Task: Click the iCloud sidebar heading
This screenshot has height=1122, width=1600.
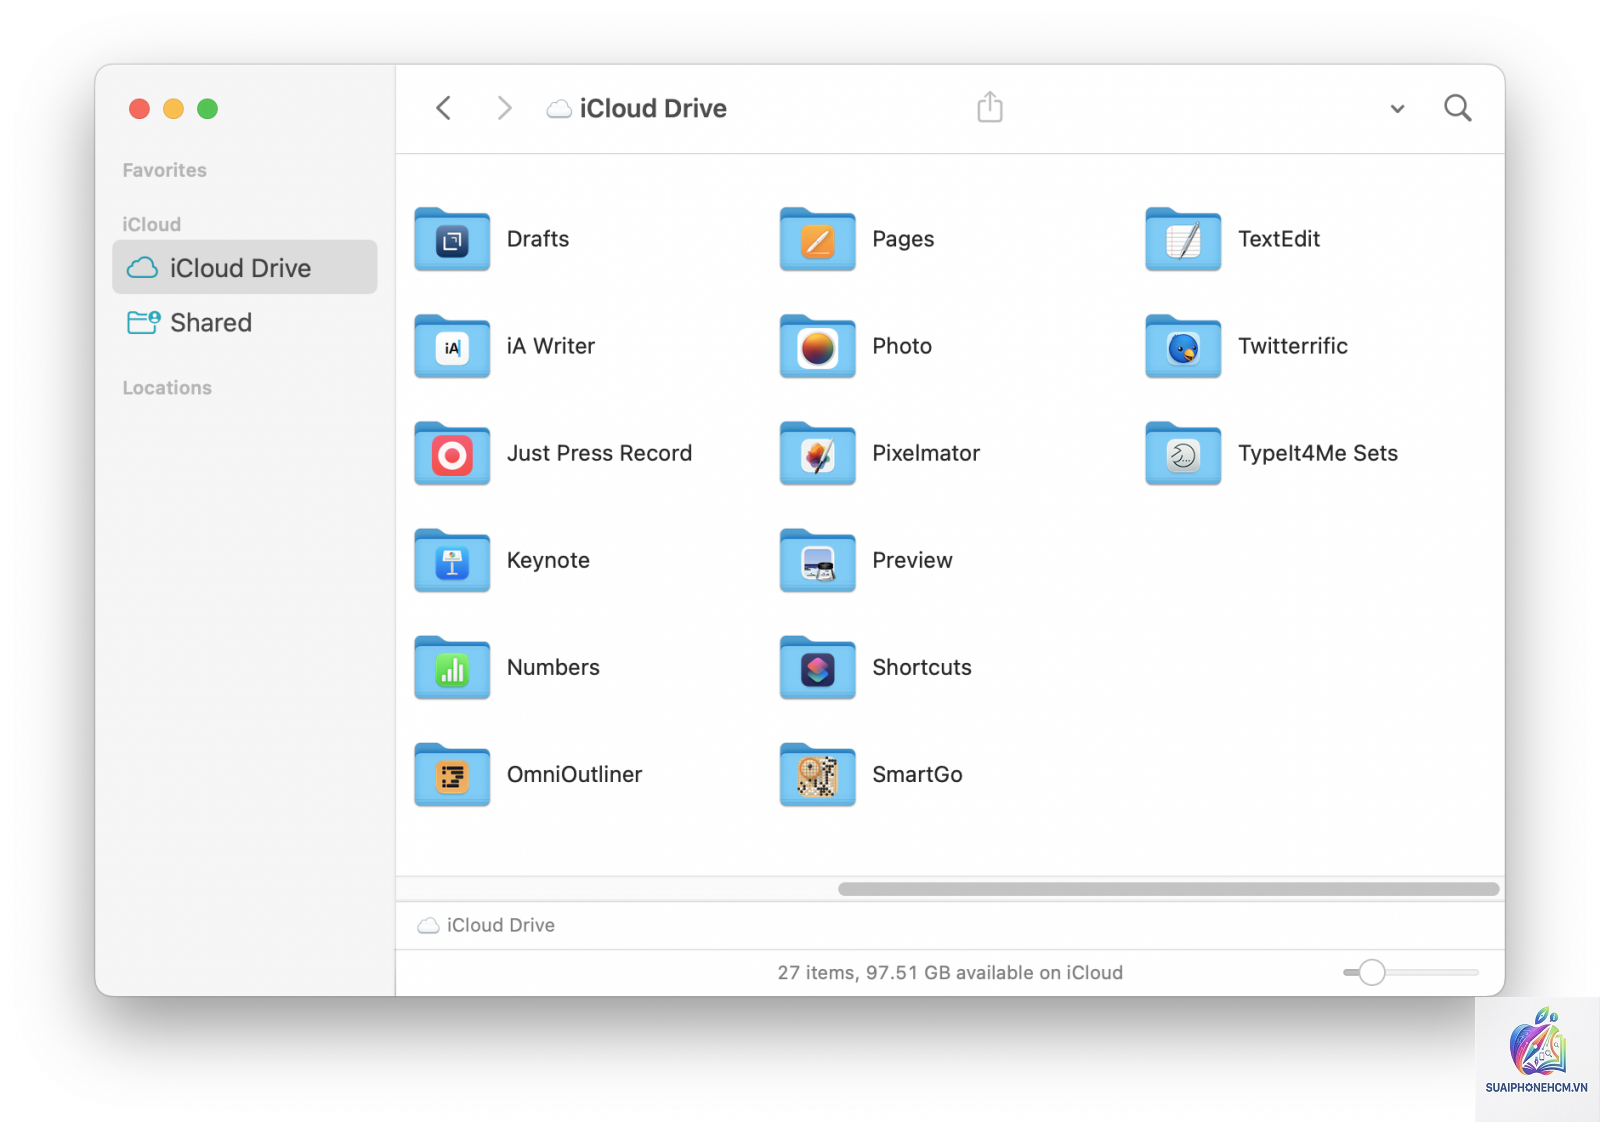Action: pos(152,225)
